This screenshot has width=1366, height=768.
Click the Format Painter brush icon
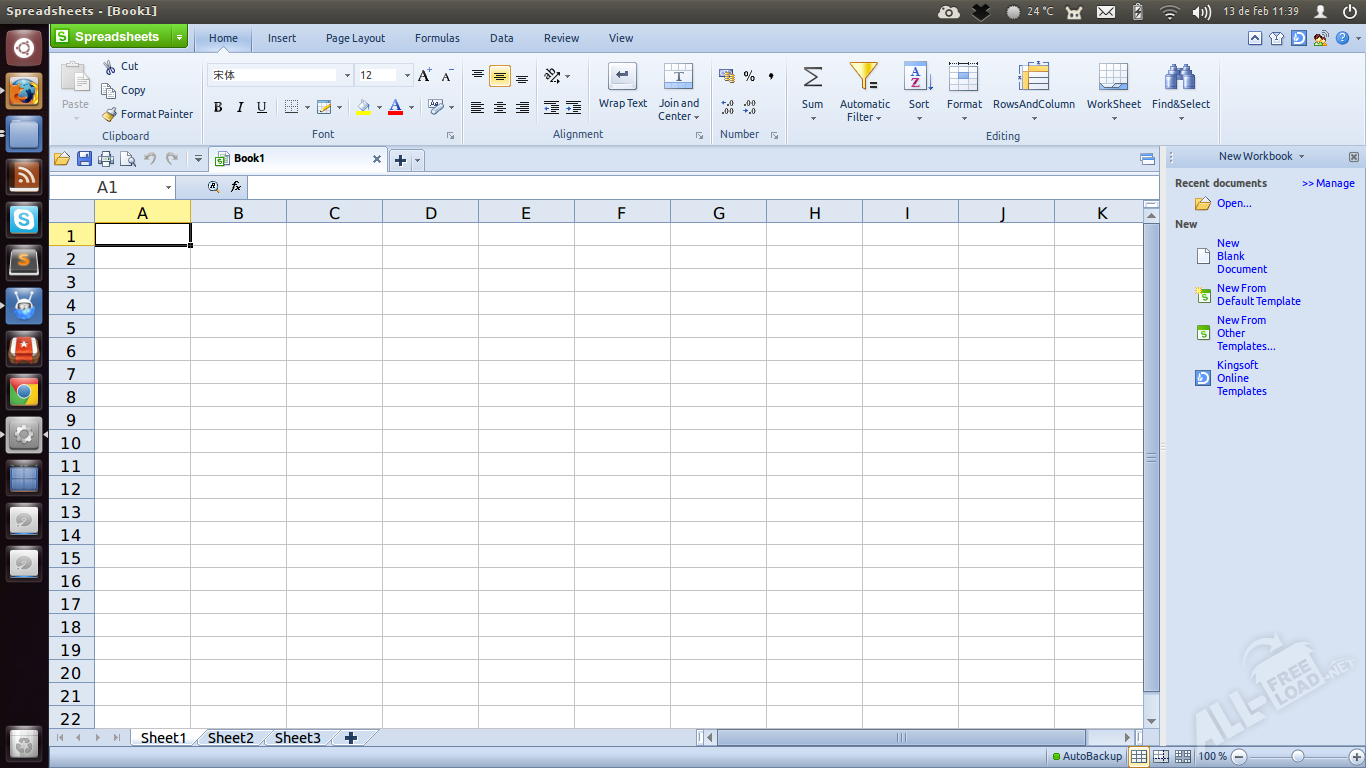[x=110, y=114]
